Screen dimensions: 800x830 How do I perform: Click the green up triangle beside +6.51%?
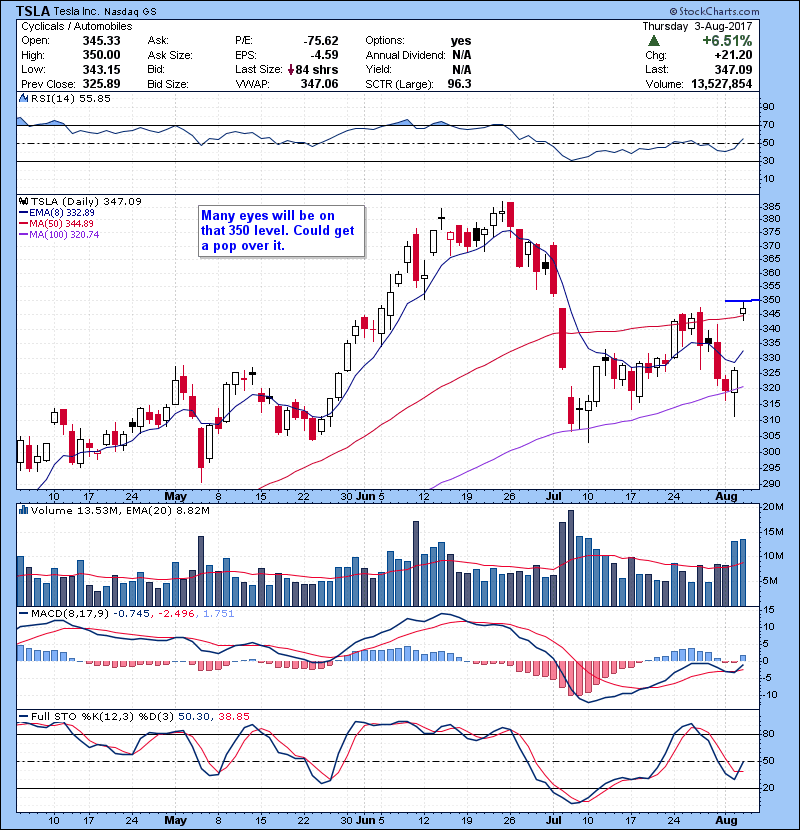654,41
